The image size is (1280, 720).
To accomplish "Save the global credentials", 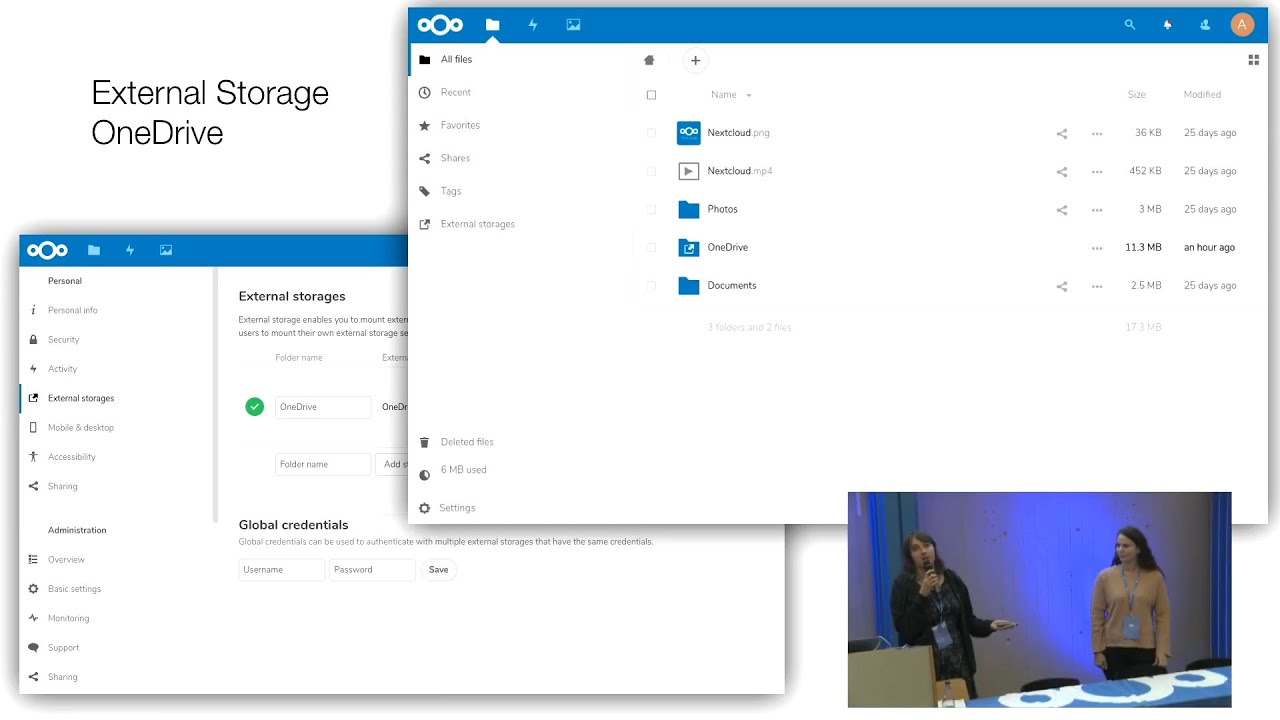I will pos(438,570).
